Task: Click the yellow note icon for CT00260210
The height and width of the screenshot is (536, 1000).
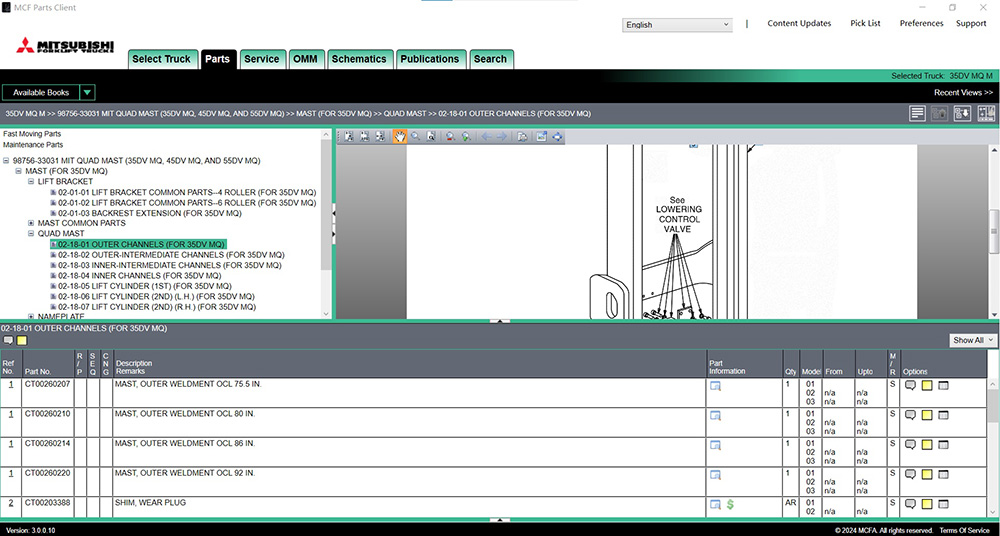Action: click(927, 415)
